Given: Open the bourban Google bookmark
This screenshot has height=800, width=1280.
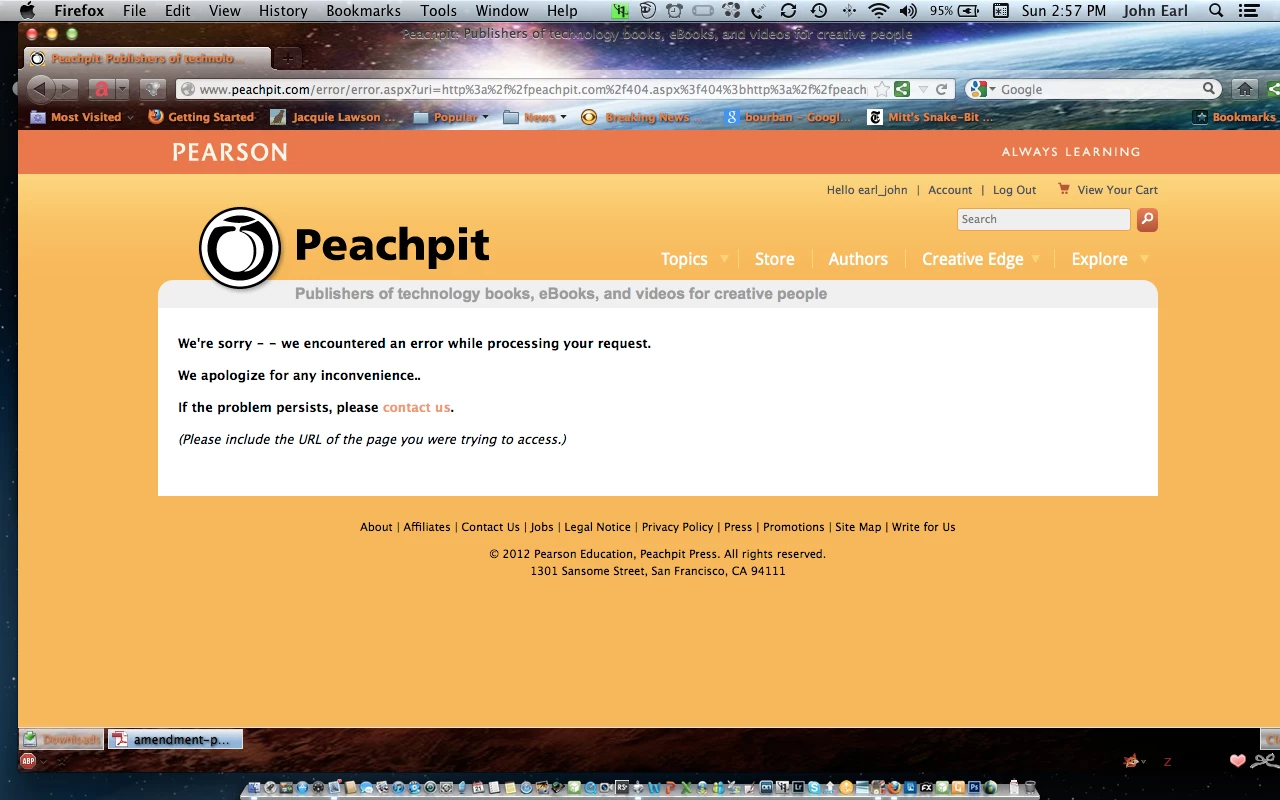Looking at the screenshot, I should pos(787,117).
